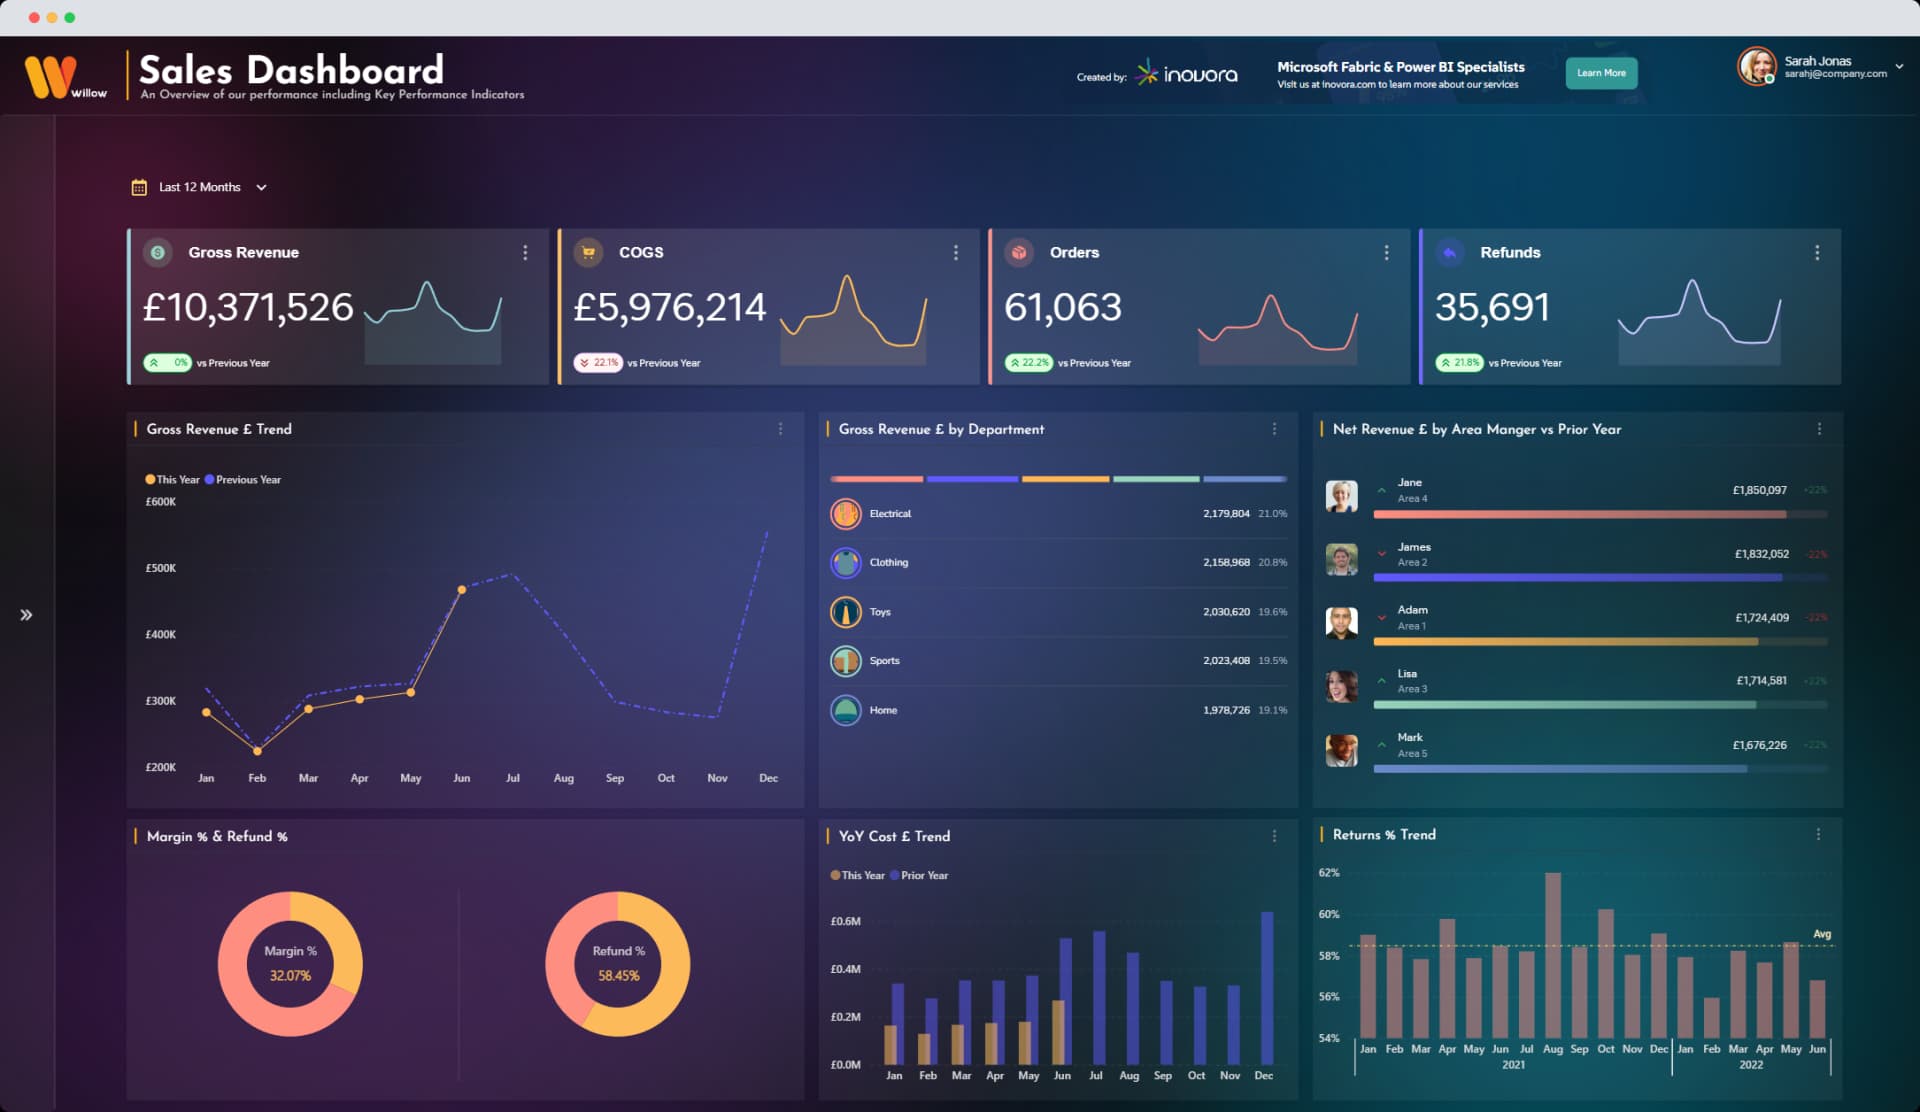The height and width of the screenshot is (1112, 1920).
Task: Click the calendar icon beside Last 12 Months
Action: (x=139, y=186)
